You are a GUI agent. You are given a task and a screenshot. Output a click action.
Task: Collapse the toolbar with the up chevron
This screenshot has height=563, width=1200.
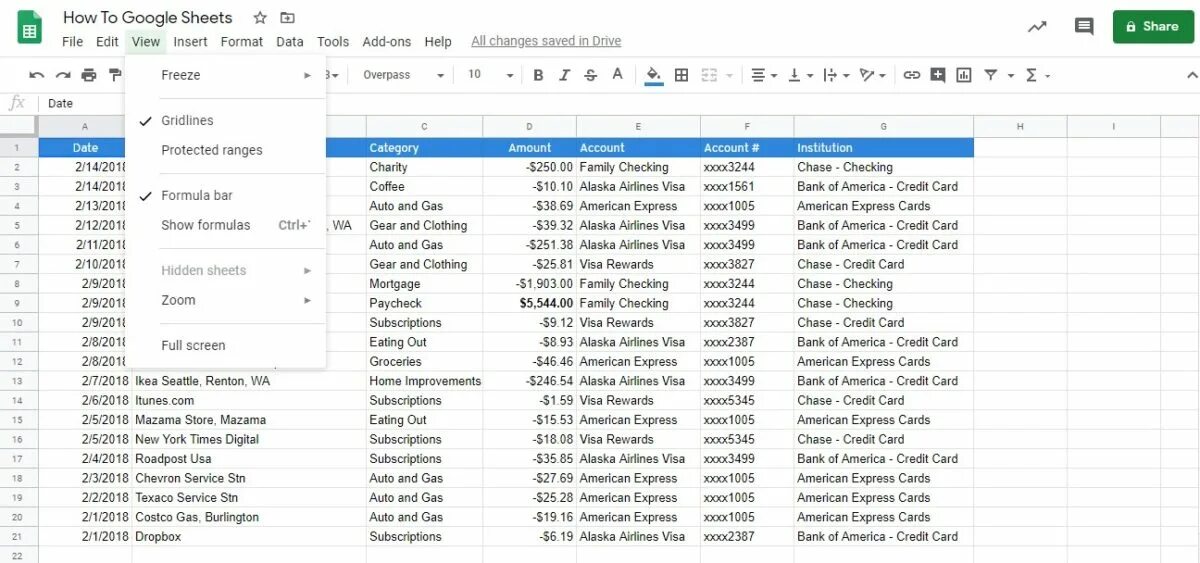(1191, 75)
